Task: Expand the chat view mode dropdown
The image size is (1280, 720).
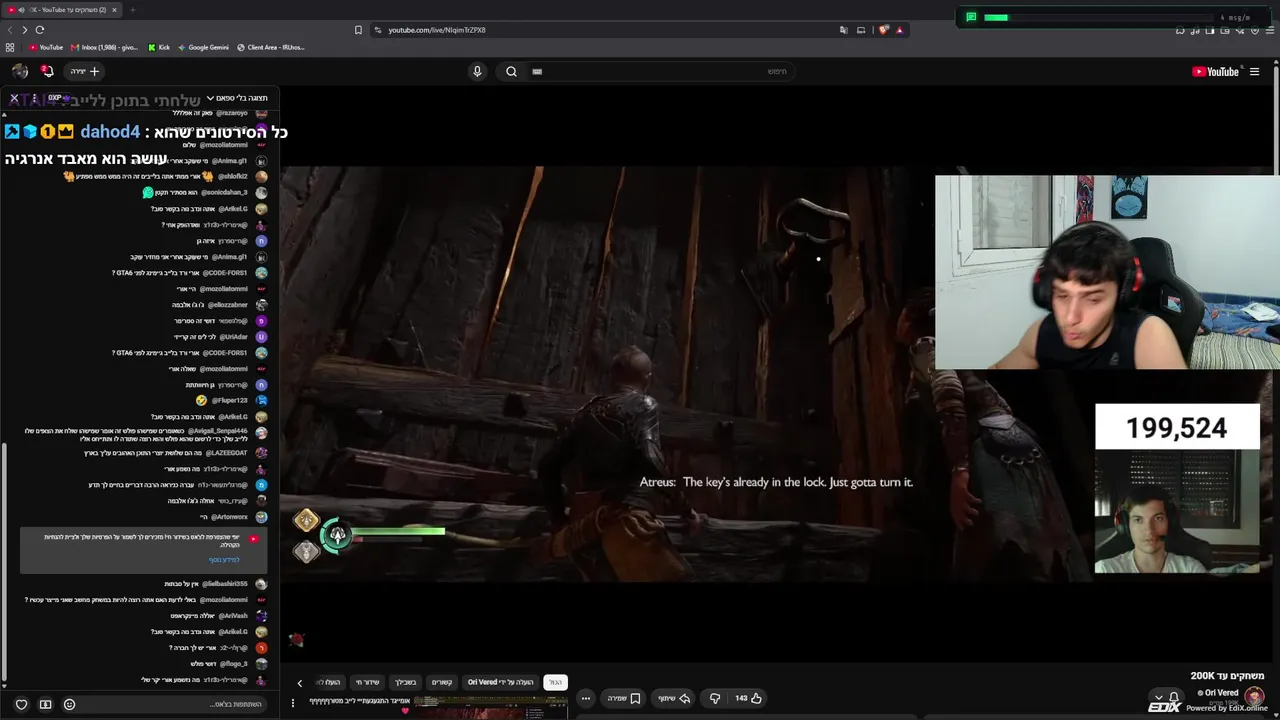Action: tap(237, 98)
